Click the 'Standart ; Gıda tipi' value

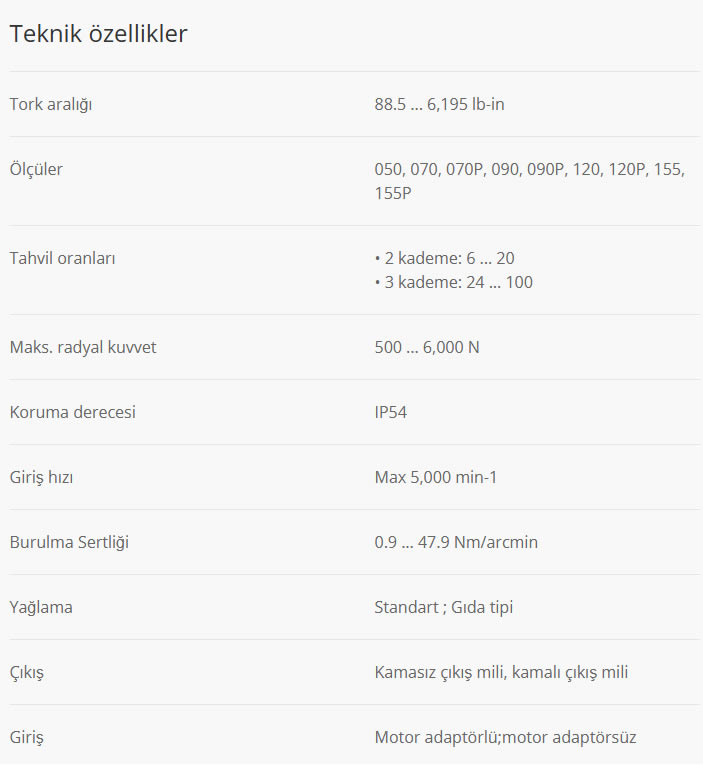(x=444, y=607)
